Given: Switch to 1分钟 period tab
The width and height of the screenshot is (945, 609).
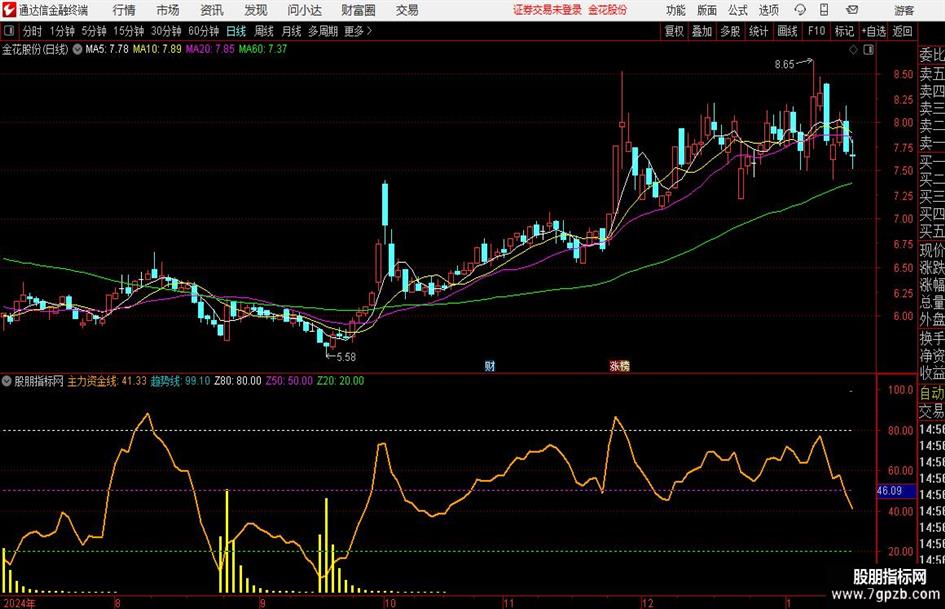Looking at the screenshot, I should [62, 31].
